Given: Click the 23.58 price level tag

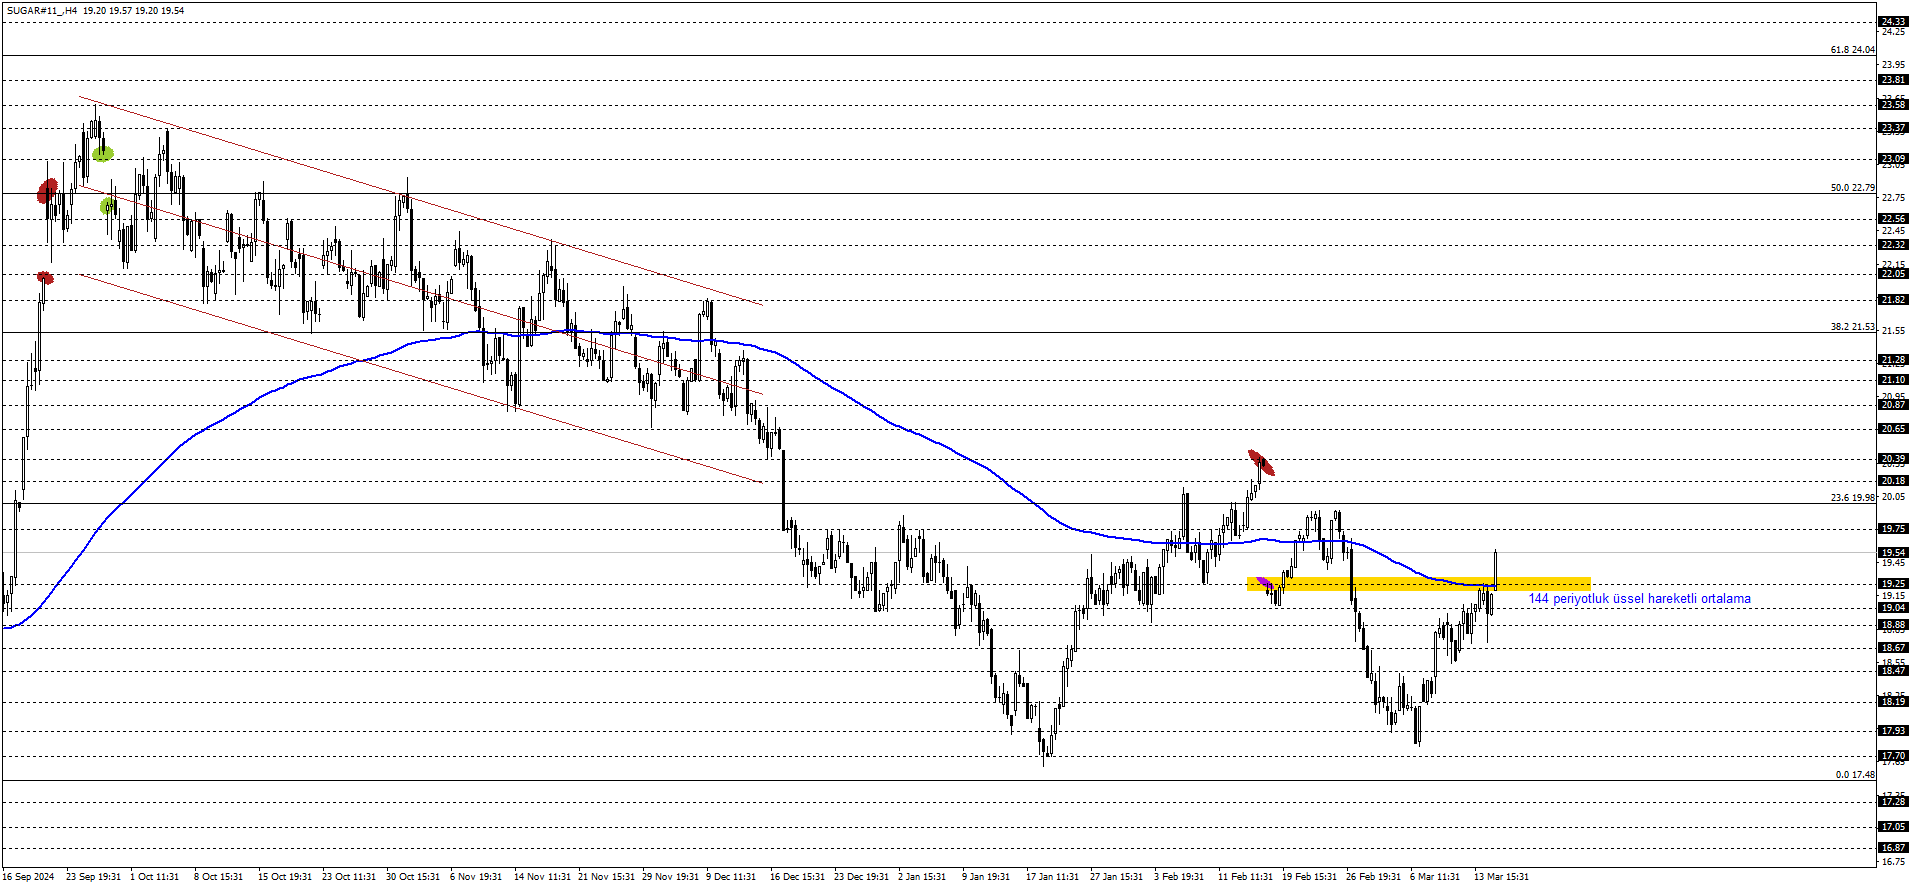Looking at the screenshot, I should [x=1893, y=105].
